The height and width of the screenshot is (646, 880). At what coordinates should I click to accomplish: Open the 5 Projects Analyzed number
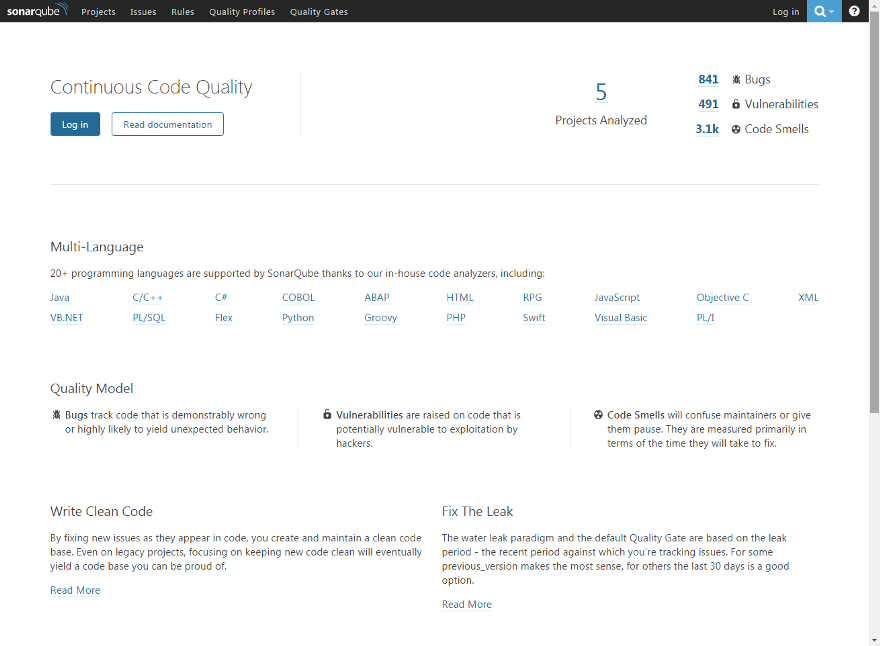[601, 92]
